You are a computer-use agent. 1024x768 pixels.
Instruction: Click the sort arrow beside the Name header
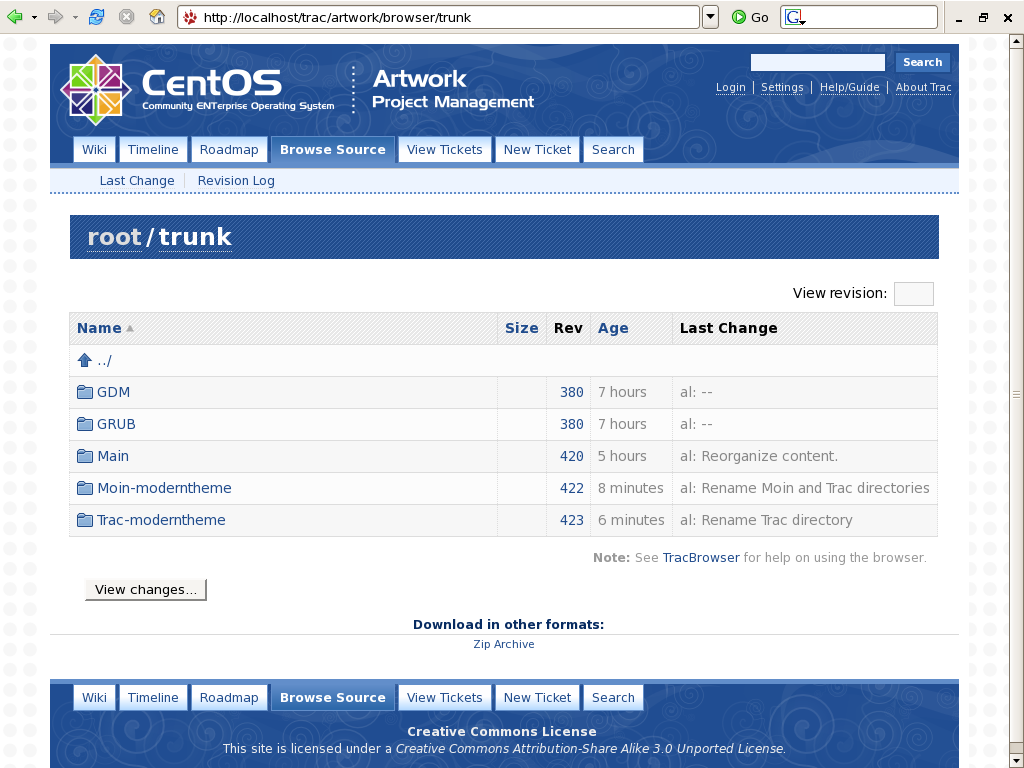[130, 328]
